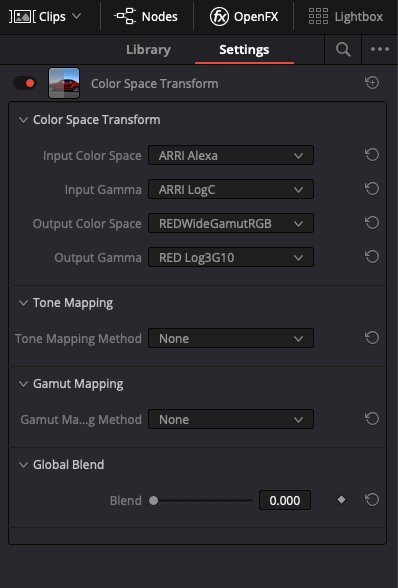Reset the Output Color Space setting

pyautogui.click(x=372, y=223)
